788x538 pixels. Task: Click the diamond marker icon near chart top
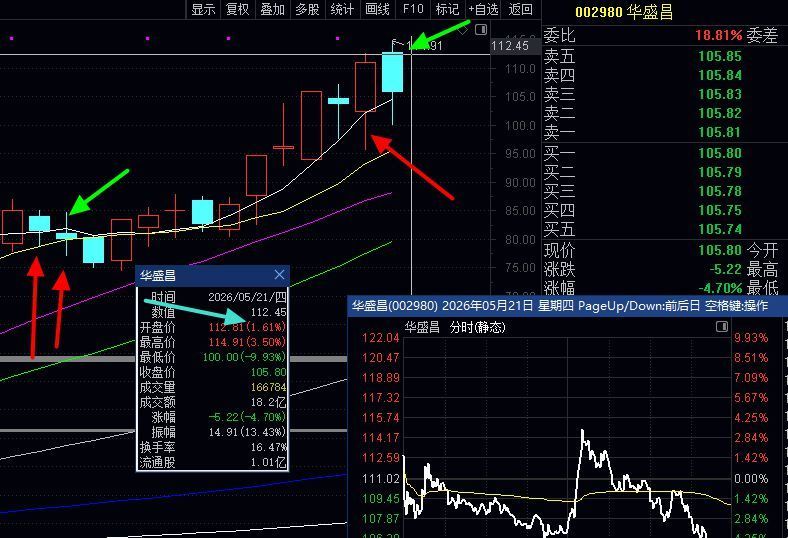point(463,30)
